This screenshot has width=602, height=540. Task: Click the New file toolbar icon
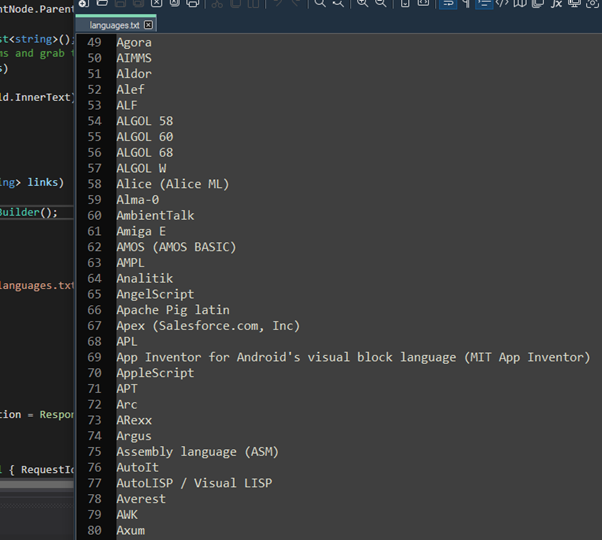pos(84,3)
